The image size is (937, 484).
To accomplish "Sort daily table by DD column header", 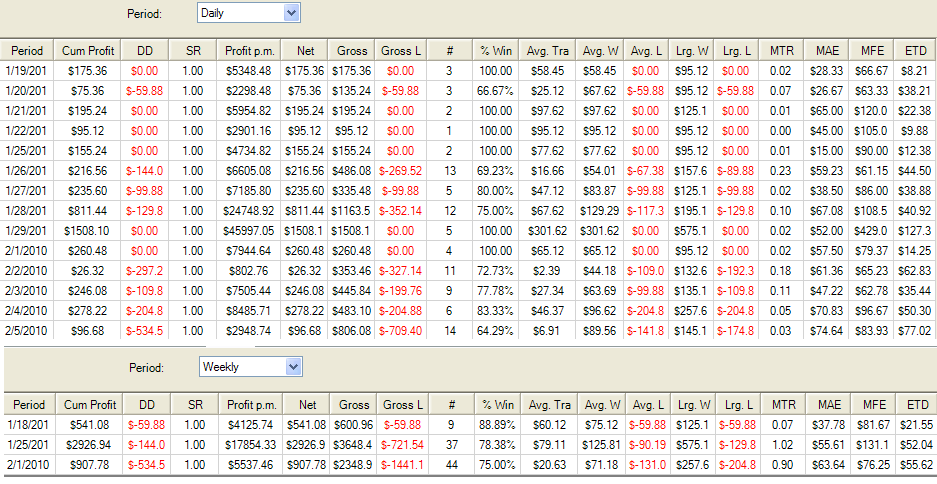I will point(145,51).
